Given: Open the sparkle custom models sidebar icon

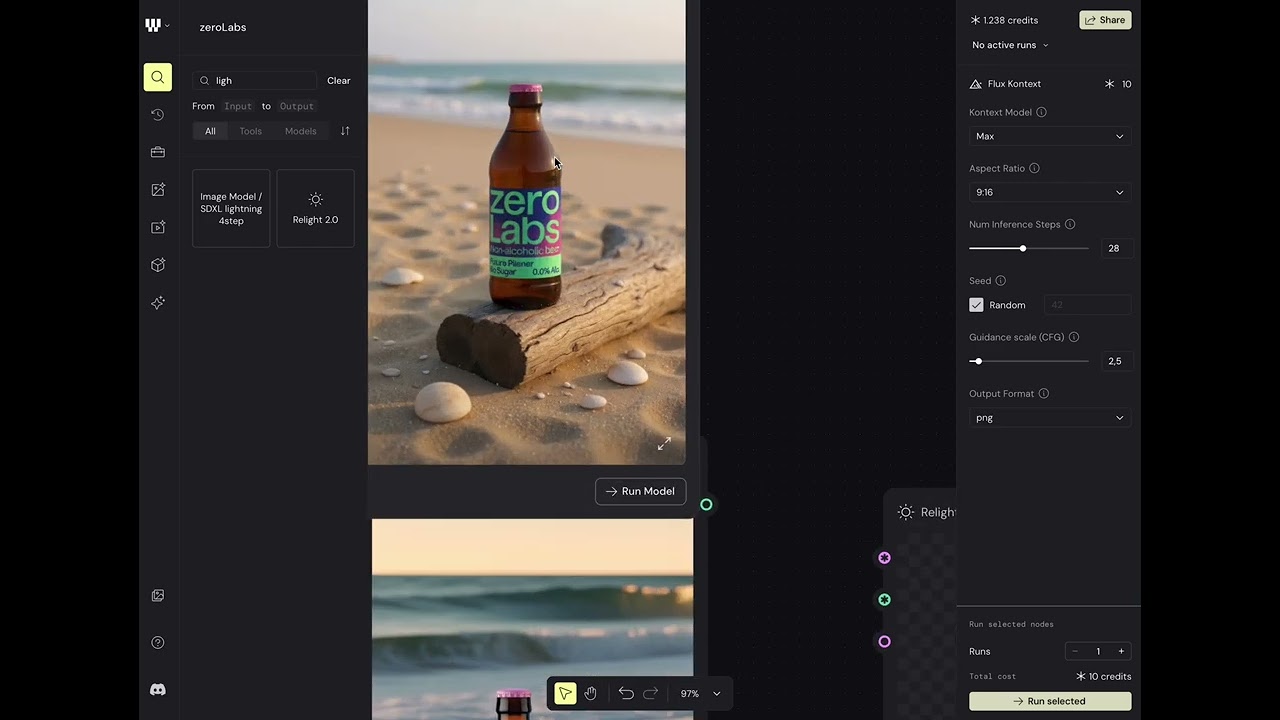Looking at the screenshot, I should [158, 302].
